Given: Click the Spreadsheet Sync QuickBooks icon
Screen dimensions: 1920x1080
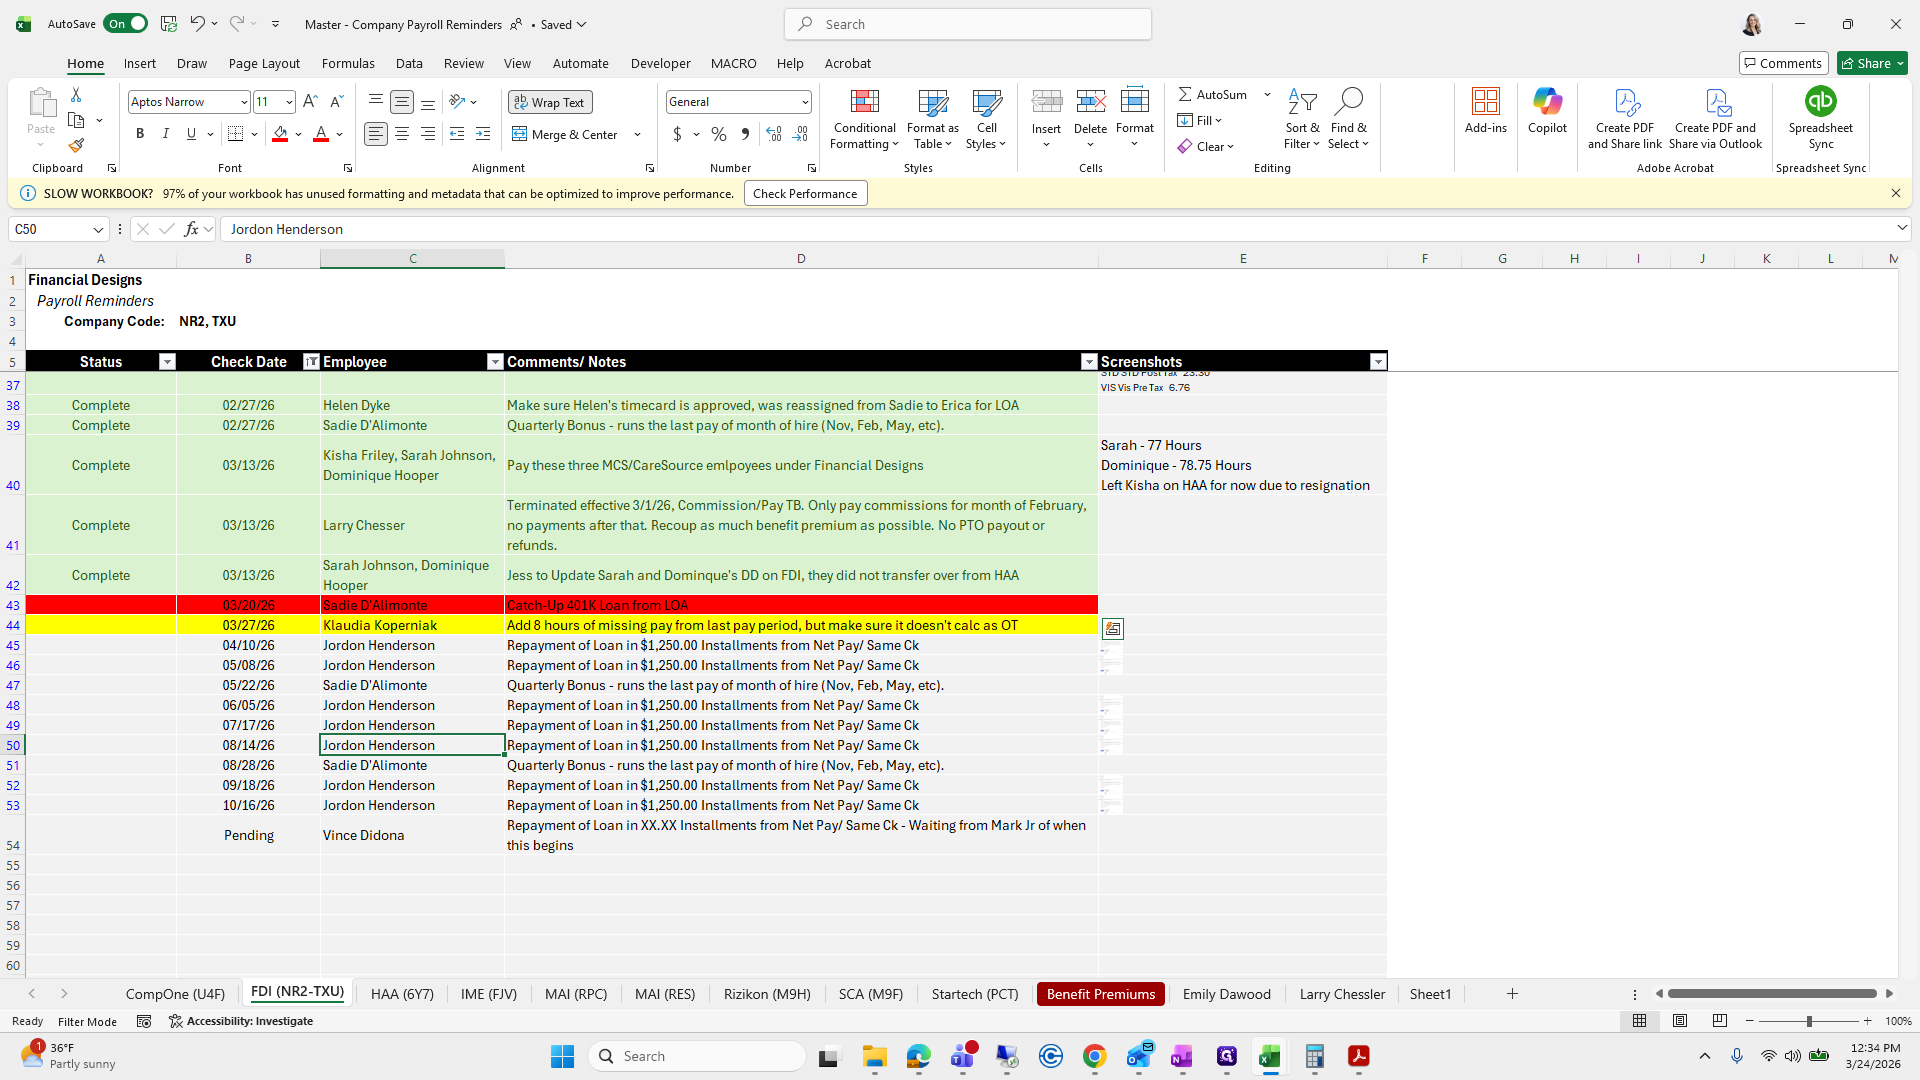Looking at the screenshot, I should point(1820,102).
